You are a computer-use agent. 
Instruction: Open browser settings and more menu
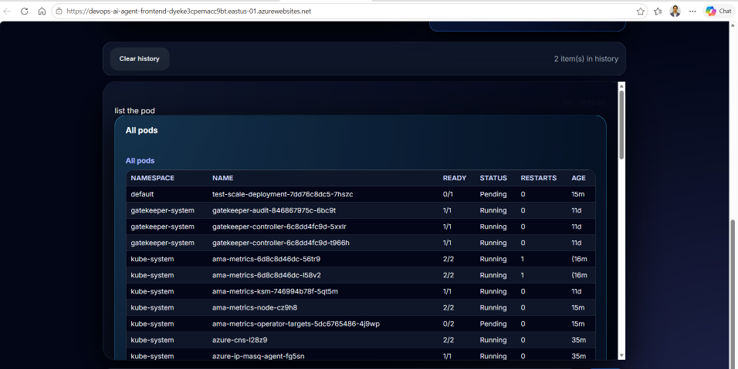click(692, 11)
